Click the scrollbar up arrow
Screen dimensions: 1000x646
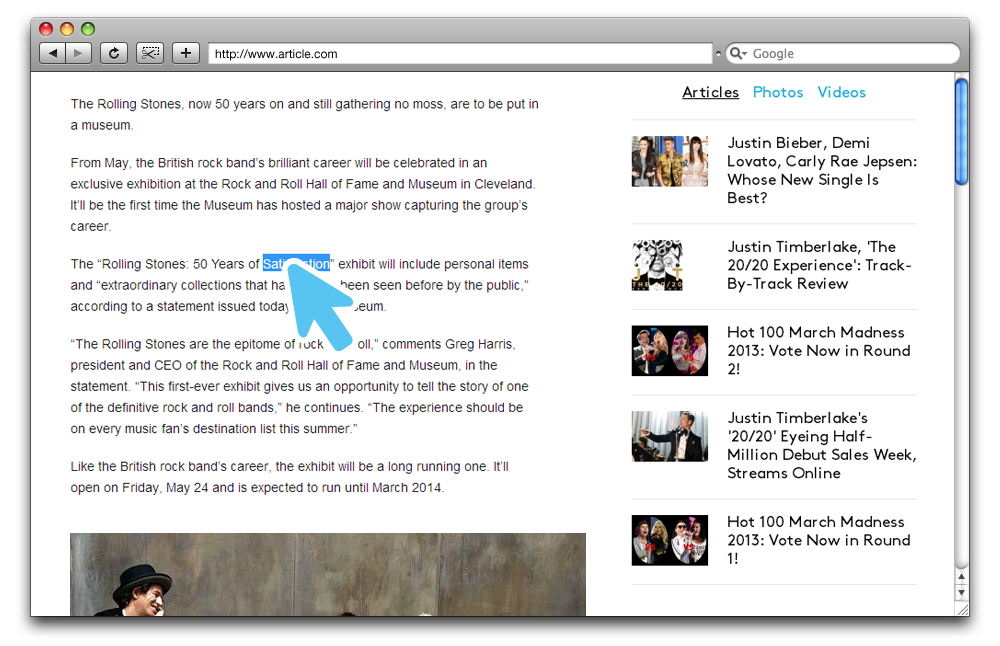click(961, 576)
